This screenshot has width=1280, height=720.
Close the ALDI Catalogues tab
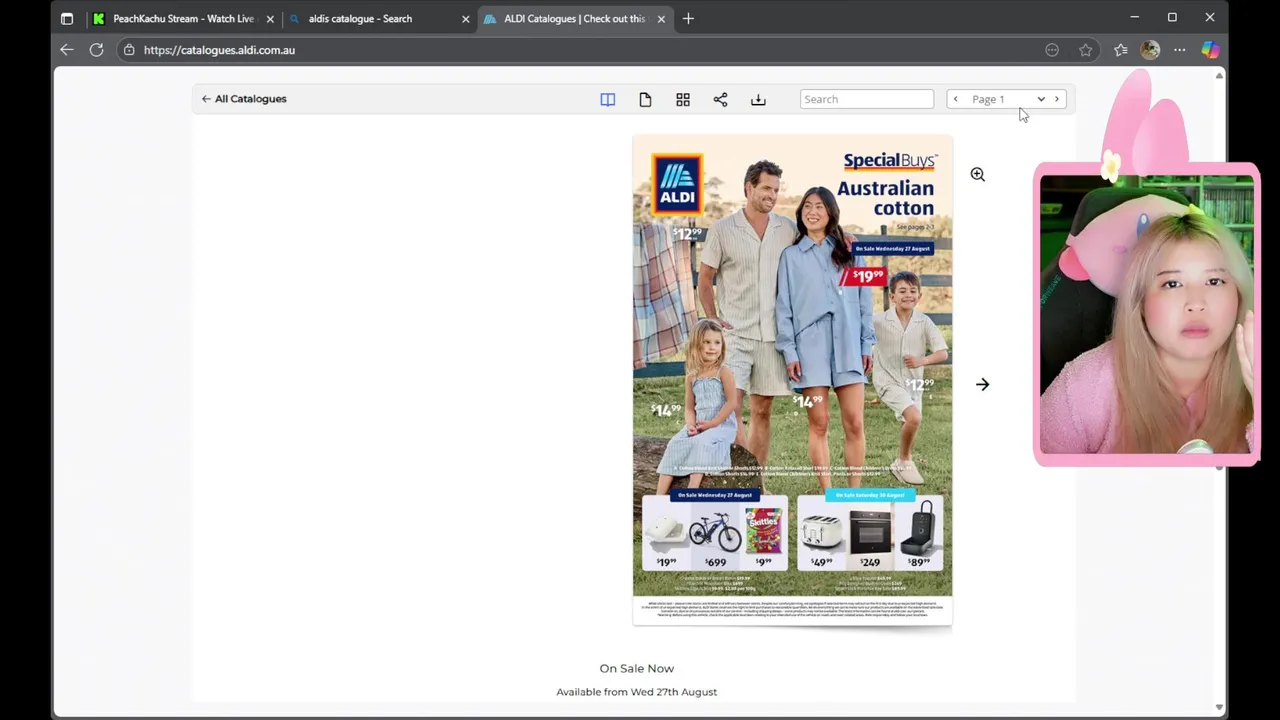661,19
